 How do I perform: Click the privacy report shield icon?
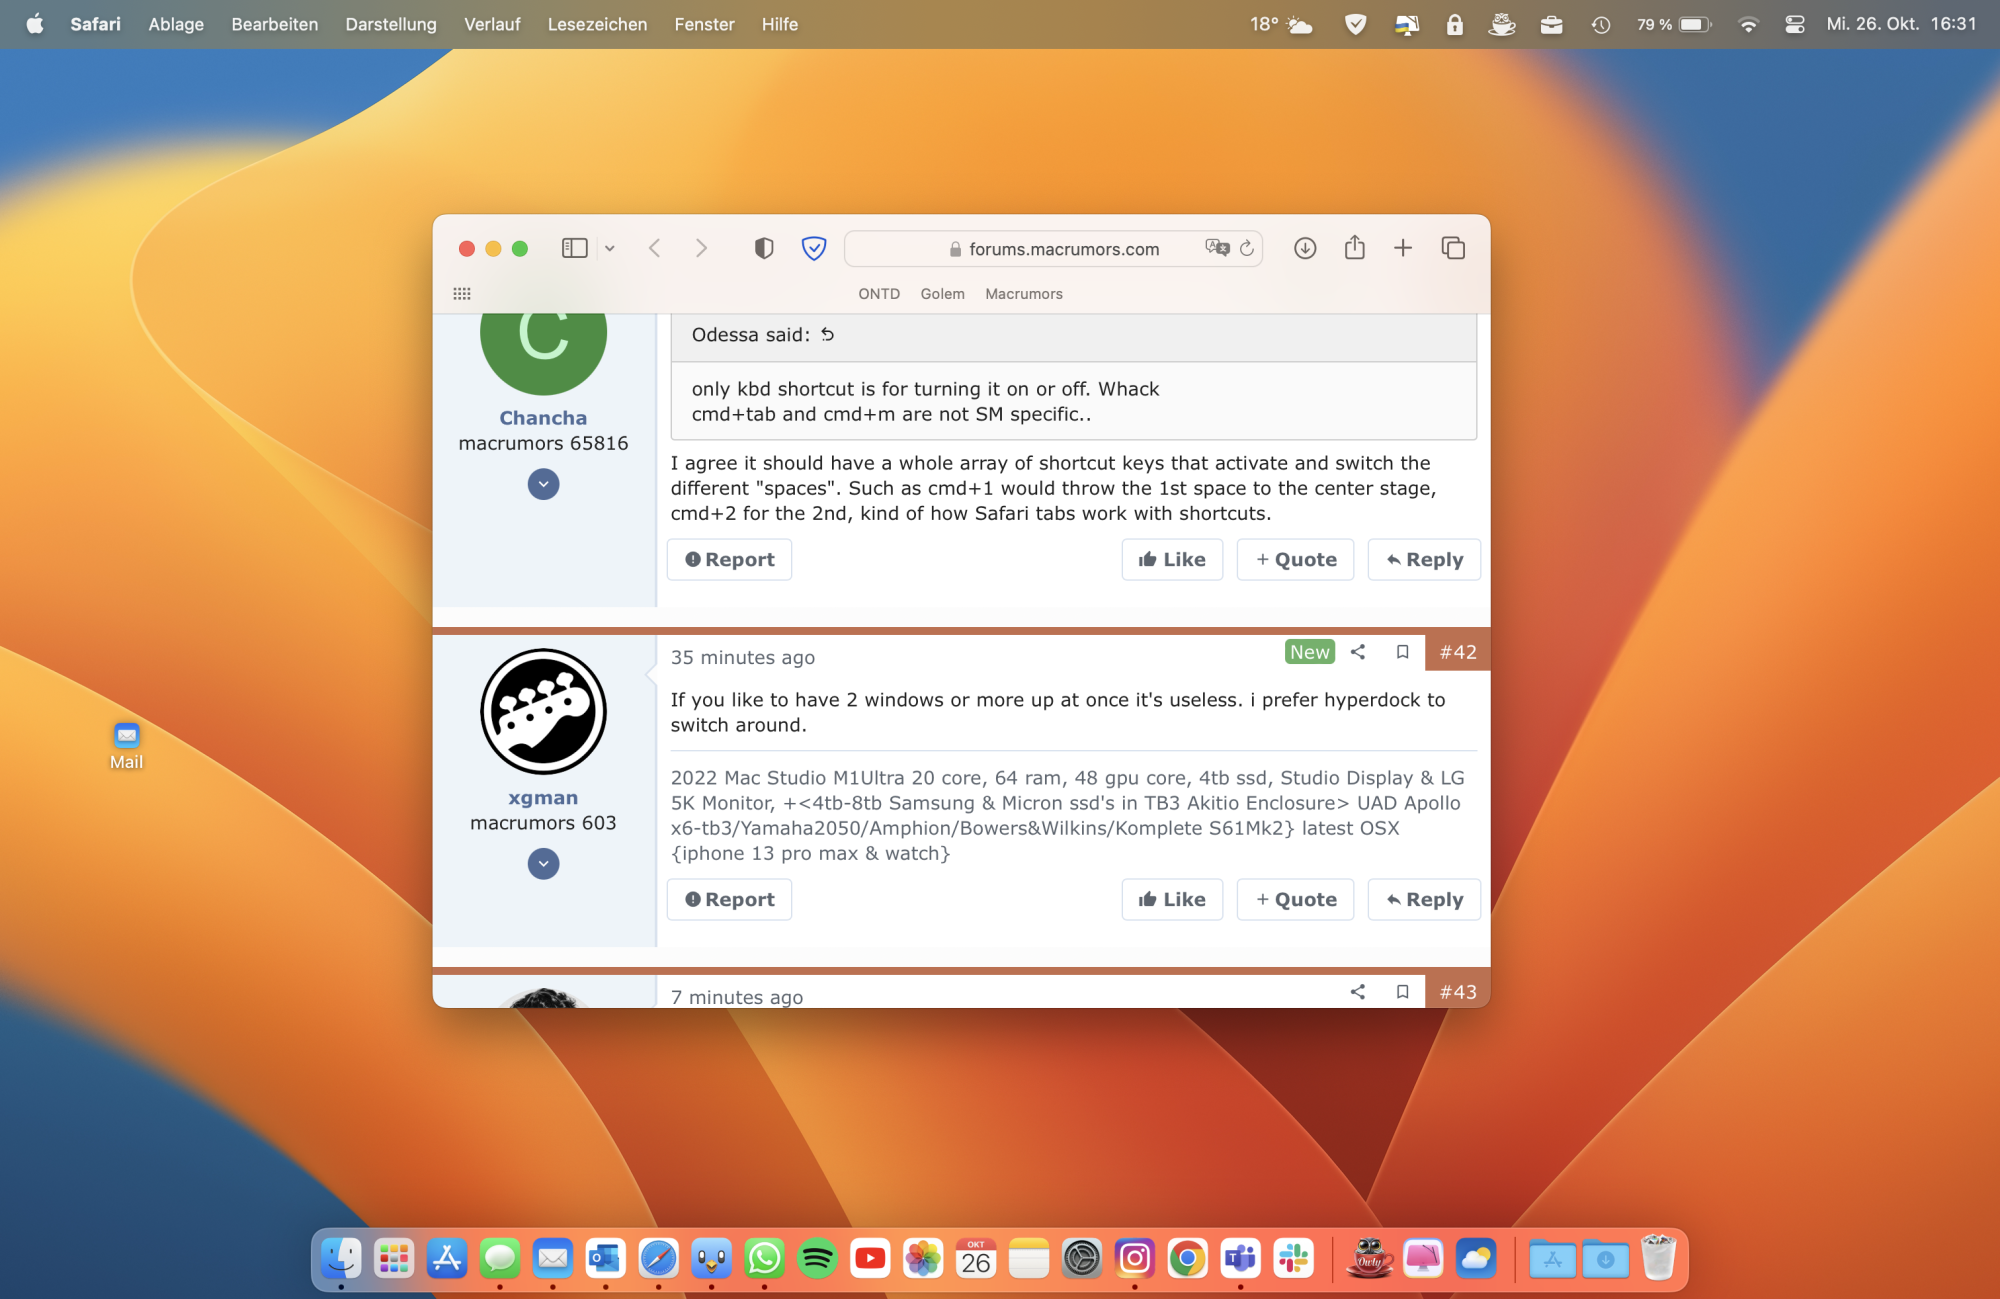[764, 248]
